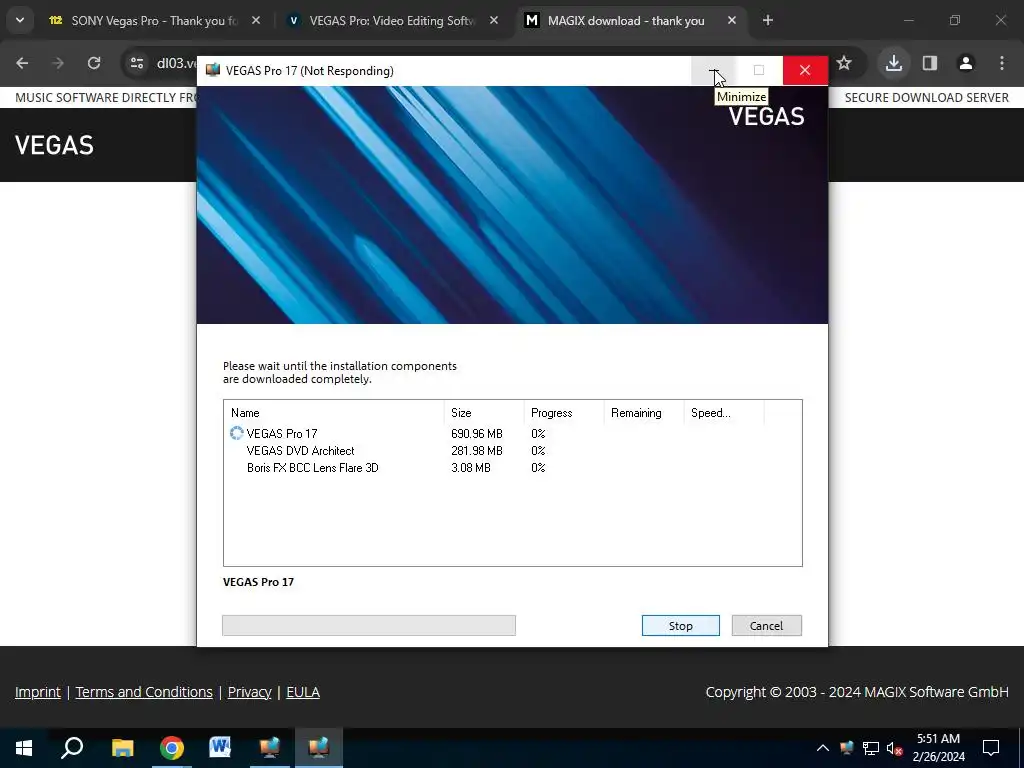Open the Chrome three-dot menu
Image resolution: width=1024 pixels, height=768 pixels.
coord(1002,63)
